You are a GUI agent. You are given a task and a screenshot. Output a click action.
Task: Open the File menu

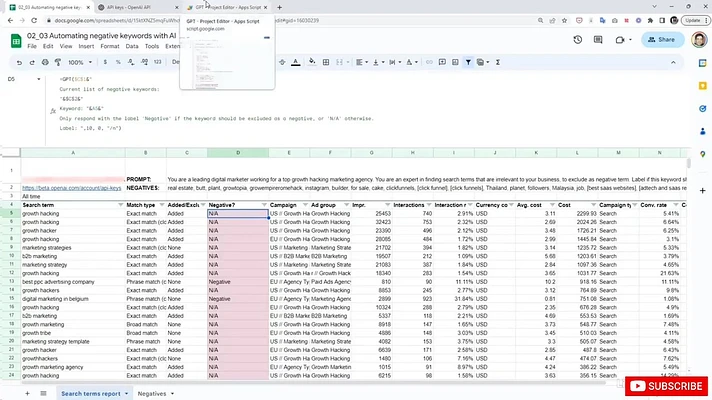click(32, 46)
